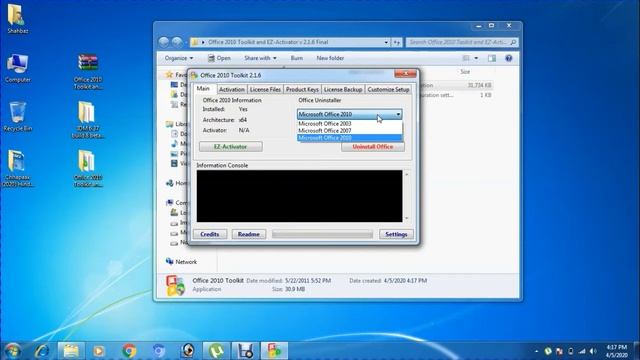Open the Windows Start menu orb
The width and height of the screenshot is (640, 360).
point(13,351)
